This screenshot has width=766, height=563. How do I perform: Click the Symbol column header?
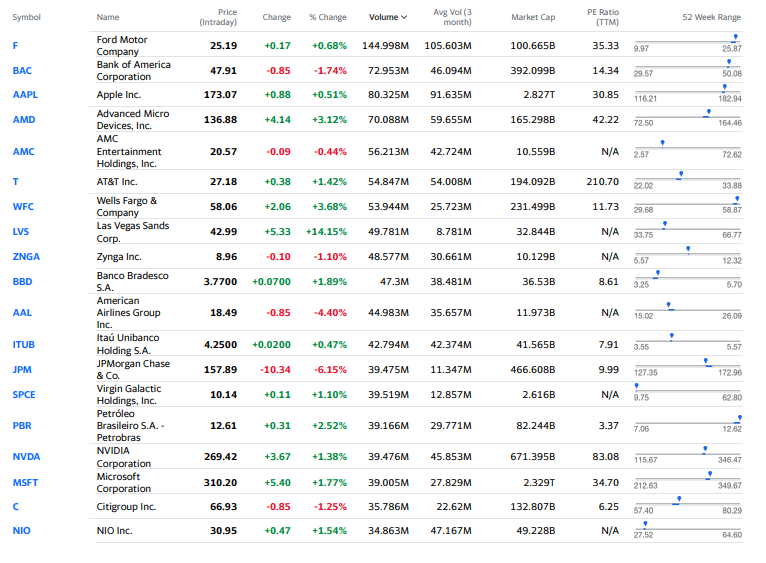[26, 17]
